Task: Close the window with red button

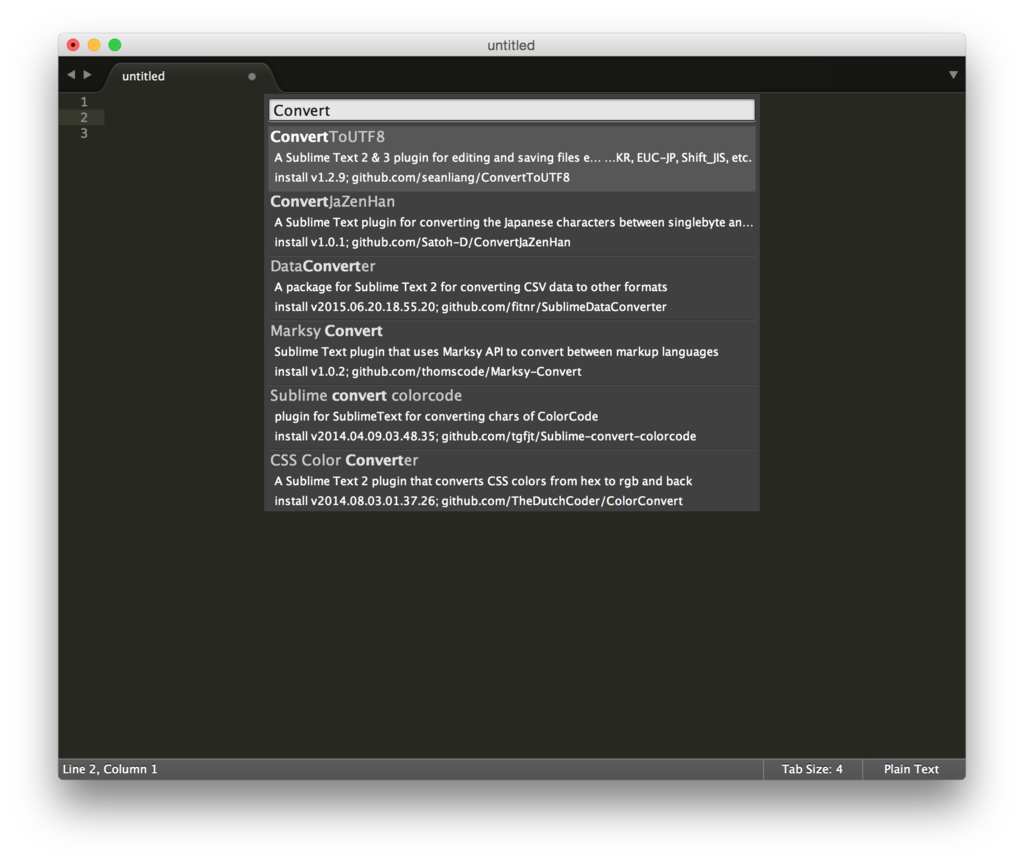Action: pyautogui.click(x=73, y=44)
